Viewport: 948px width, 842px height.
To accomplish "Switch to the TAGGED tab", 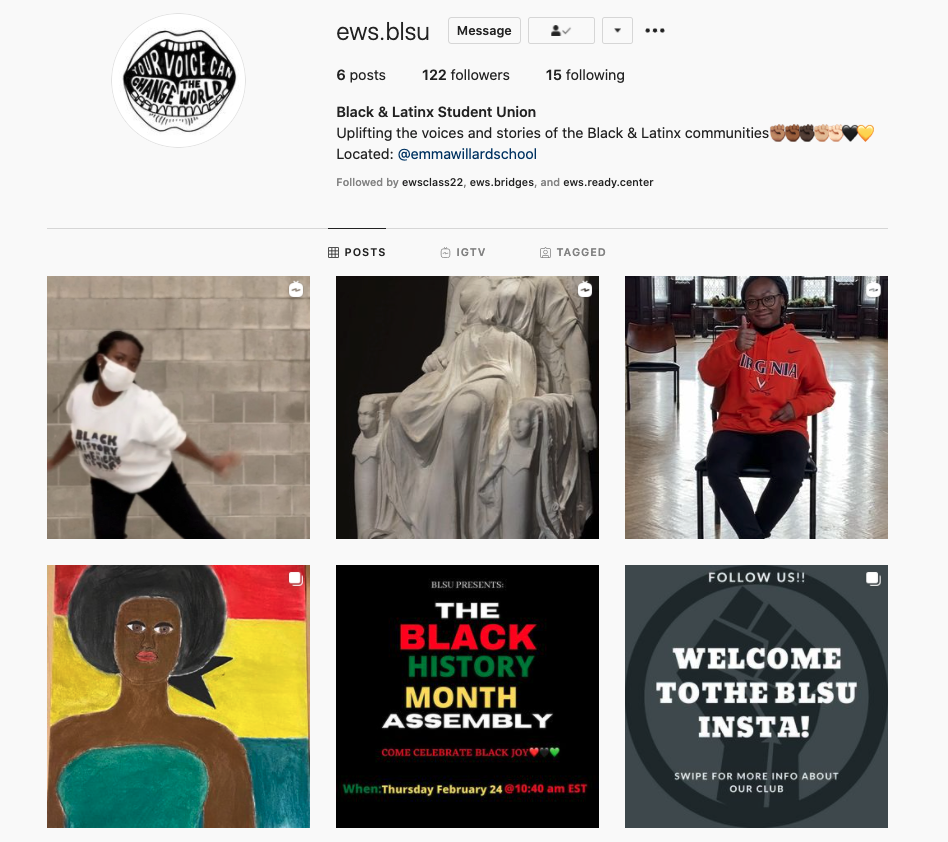I will click(573, 252).
